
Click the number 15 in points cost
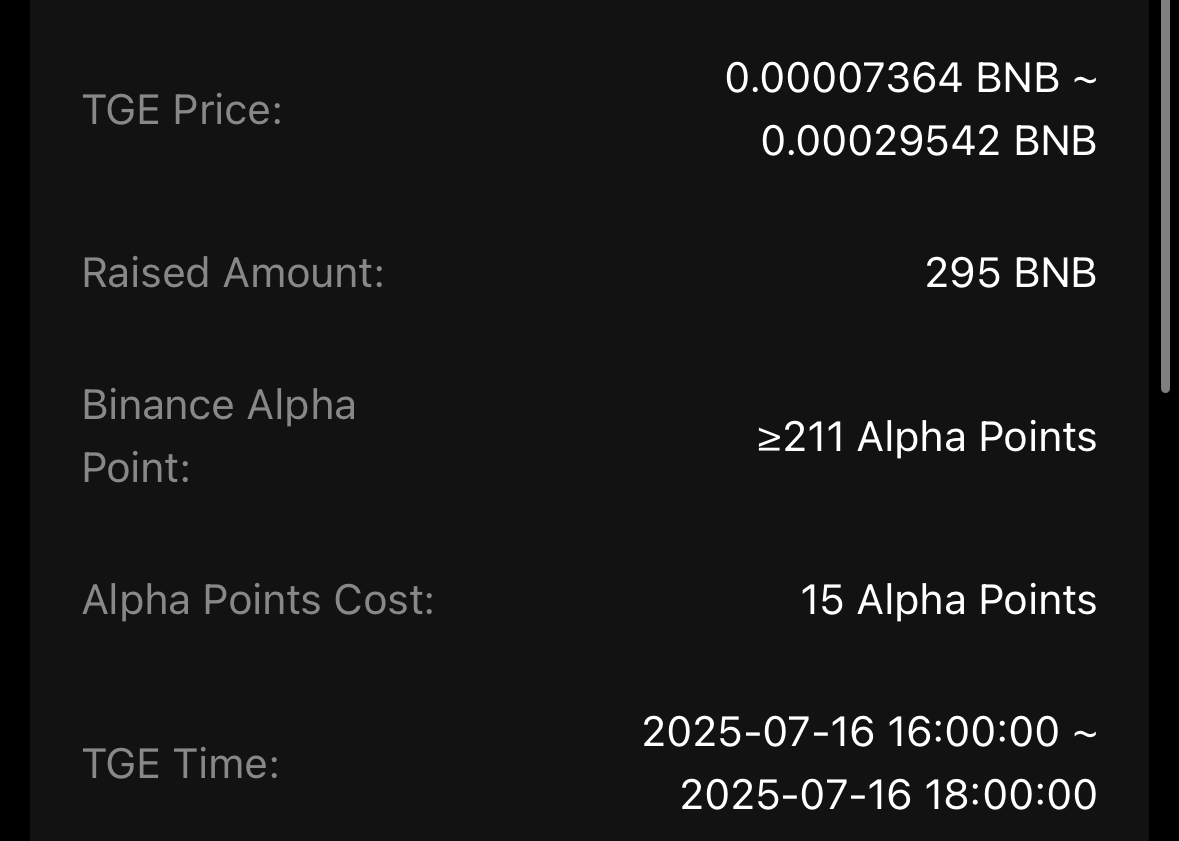click(x=822, y=600)
